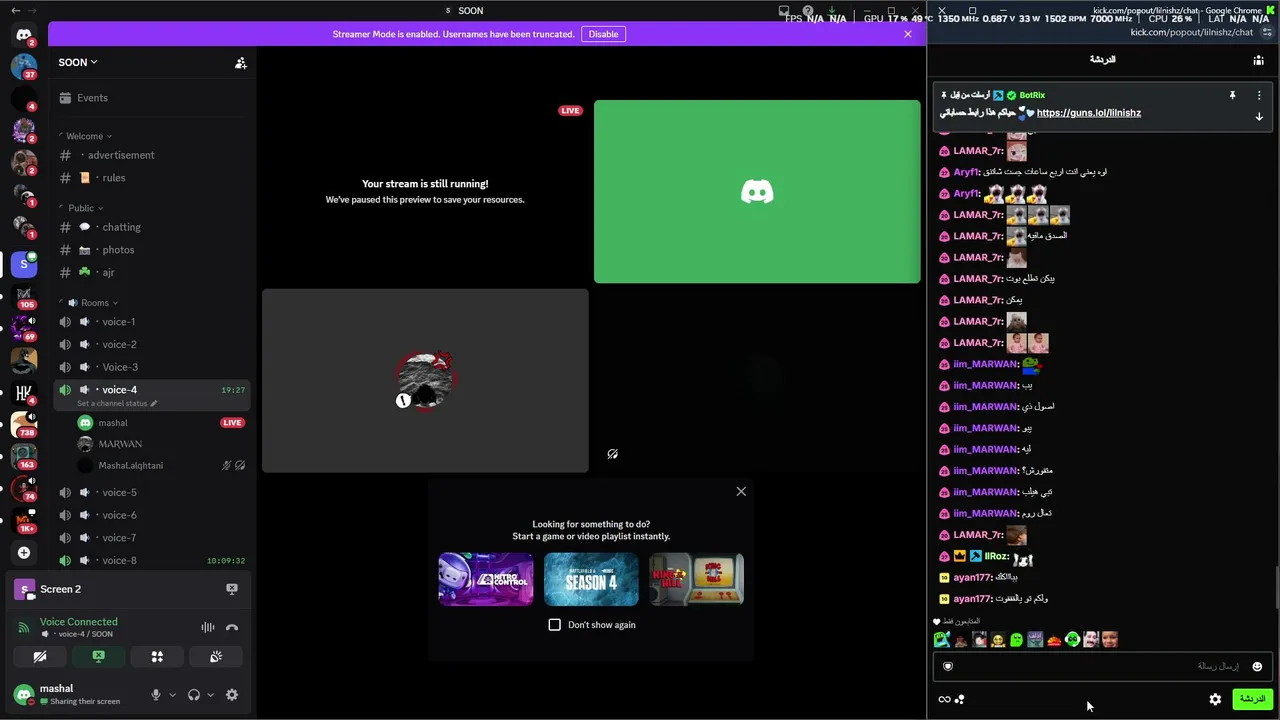Open the activities launcher button
Viewport: 1280px width, 720px height.
coord(157,657)
